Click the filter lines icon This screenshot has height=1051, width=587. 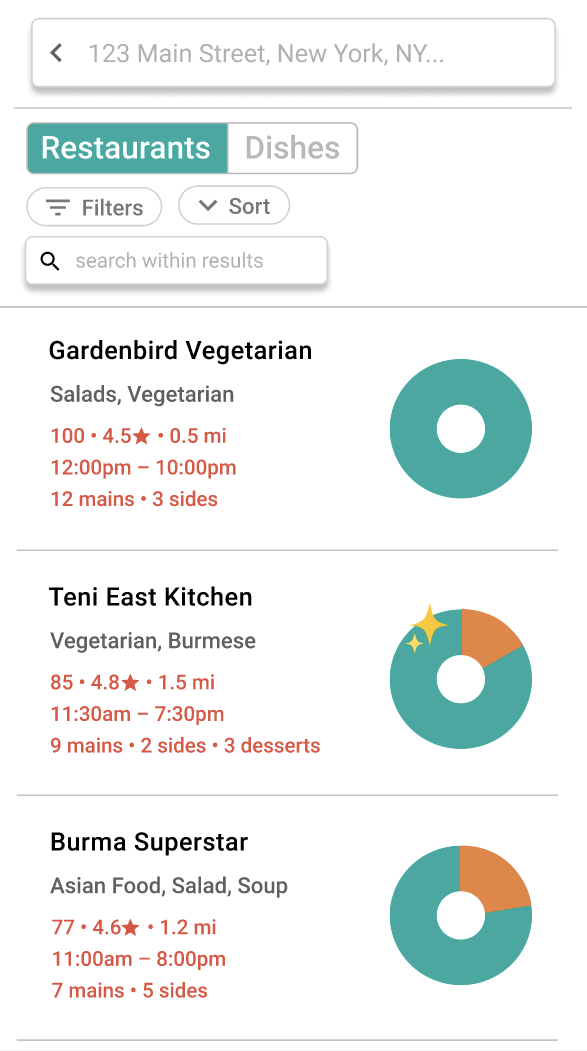click(x=58, y=208)
